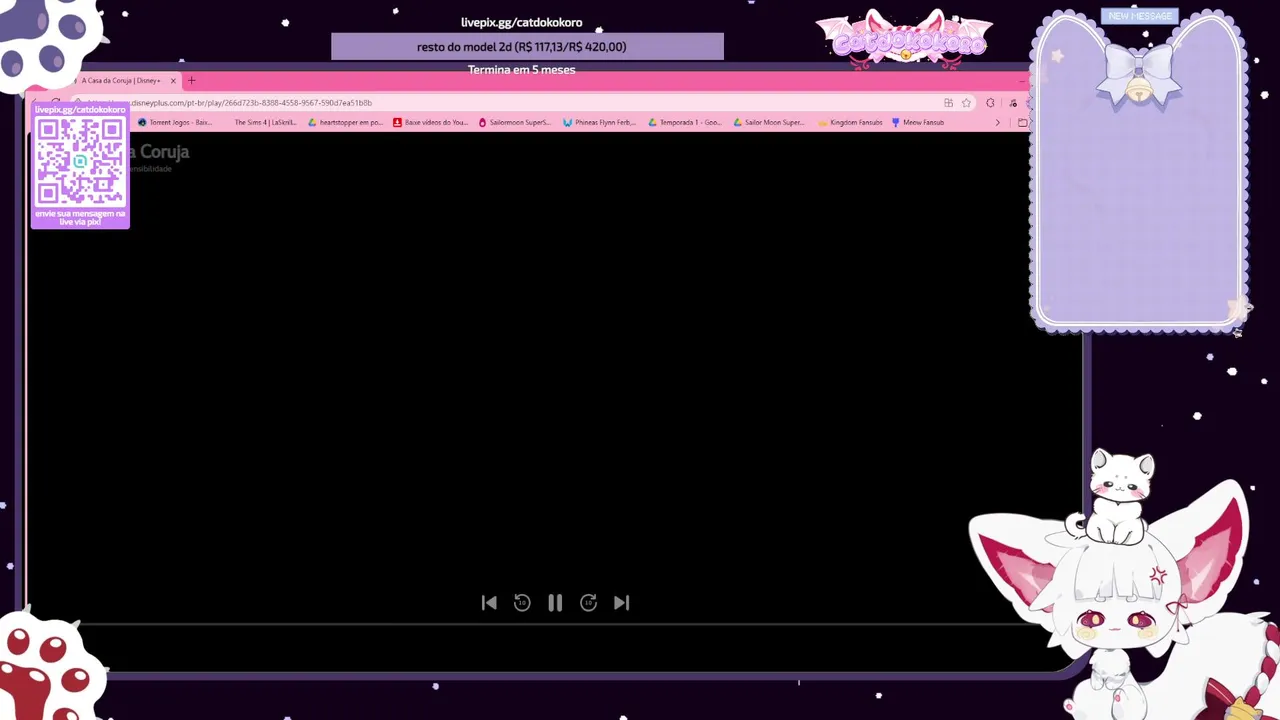
Task: Skip to next episode button
Action: point(621,602)
